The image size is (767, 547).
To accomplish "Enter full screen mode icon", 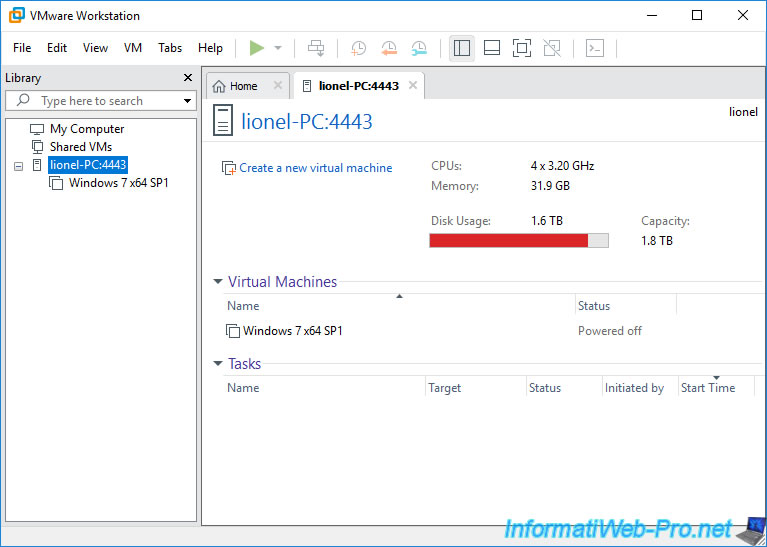I will 522,48.
